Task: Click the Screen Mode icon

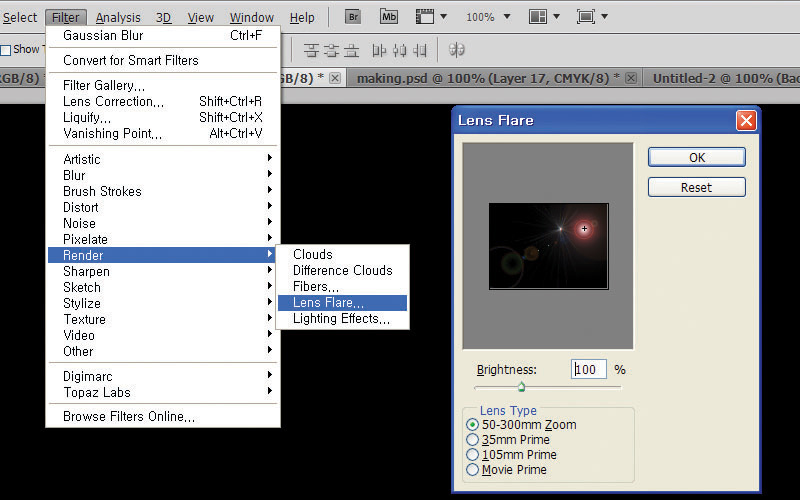Action: 586,17
